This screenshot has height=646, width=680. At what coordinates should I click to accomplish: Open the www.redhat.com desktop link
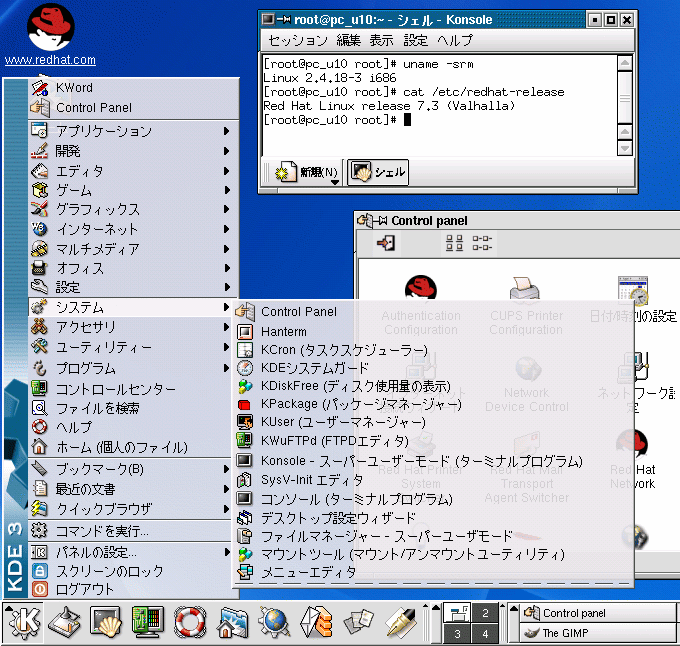pos(50,60)
